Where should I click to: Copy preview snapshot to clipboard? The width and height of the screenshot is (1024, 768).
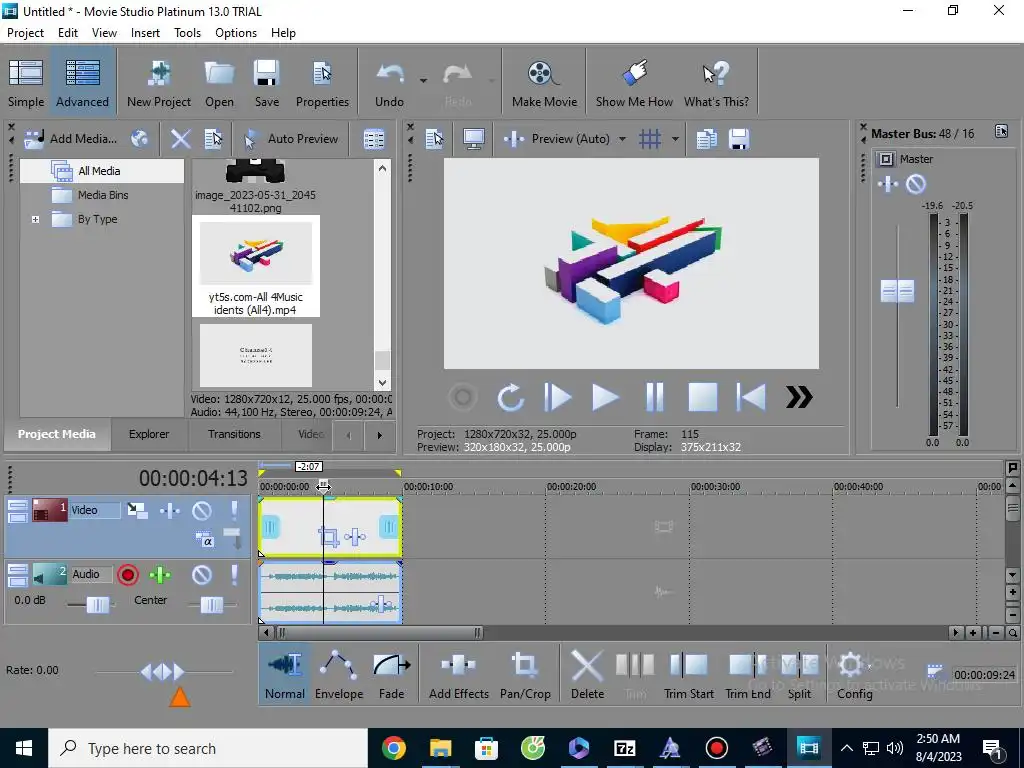point(707,138)
